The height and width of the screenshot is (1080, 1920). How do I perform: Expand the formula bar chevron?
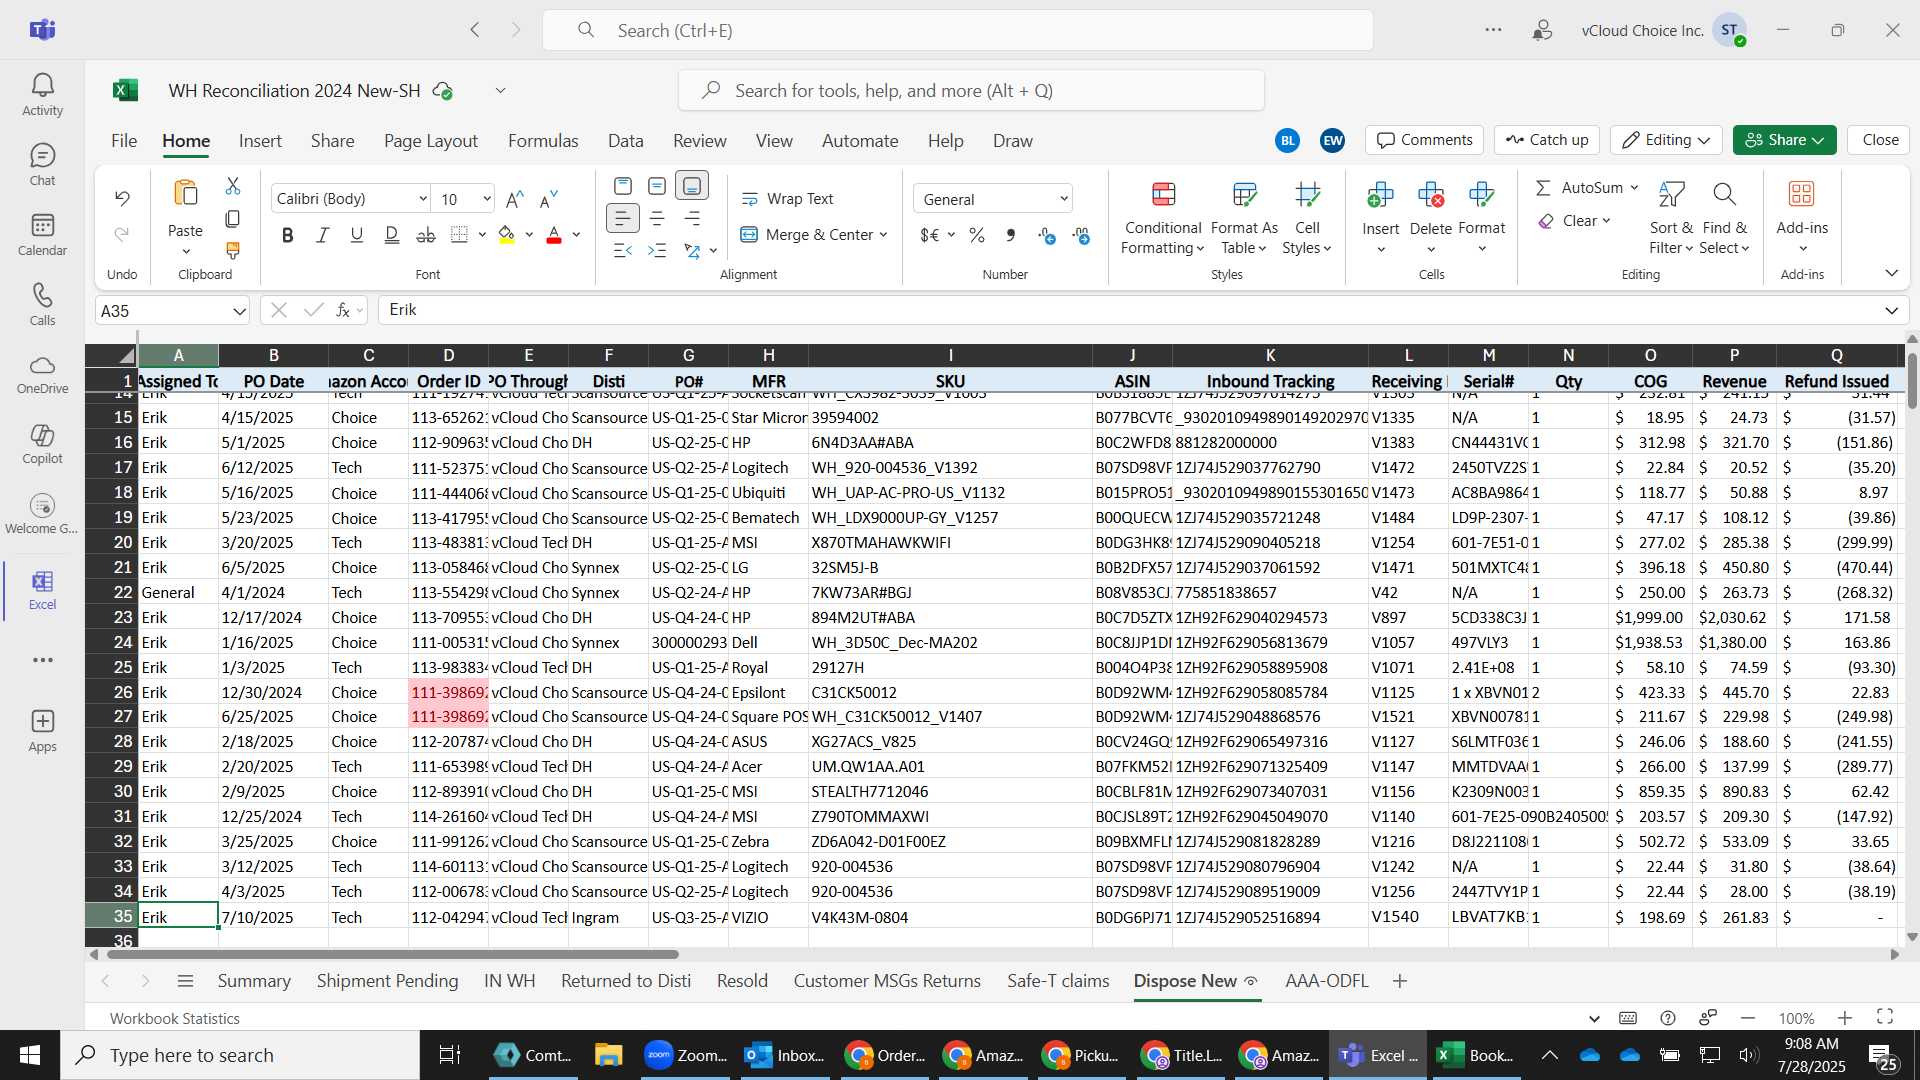[1891, 311]
